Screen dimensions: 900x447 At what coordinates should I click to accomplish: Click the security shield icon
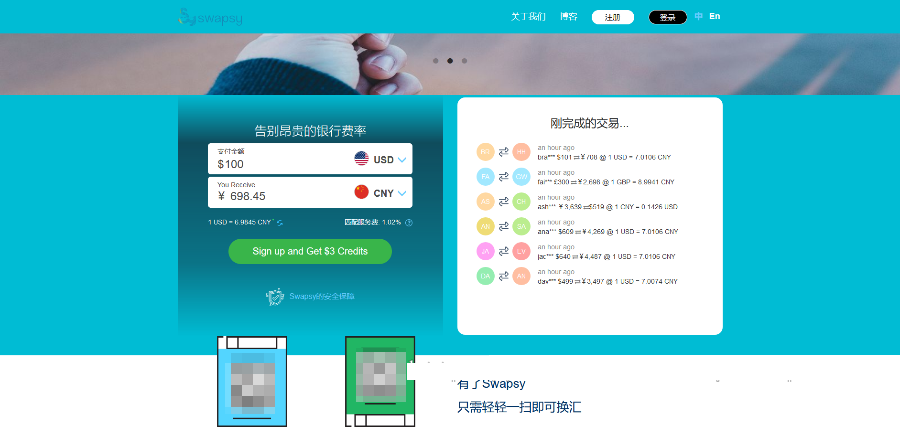click(275, 297)
